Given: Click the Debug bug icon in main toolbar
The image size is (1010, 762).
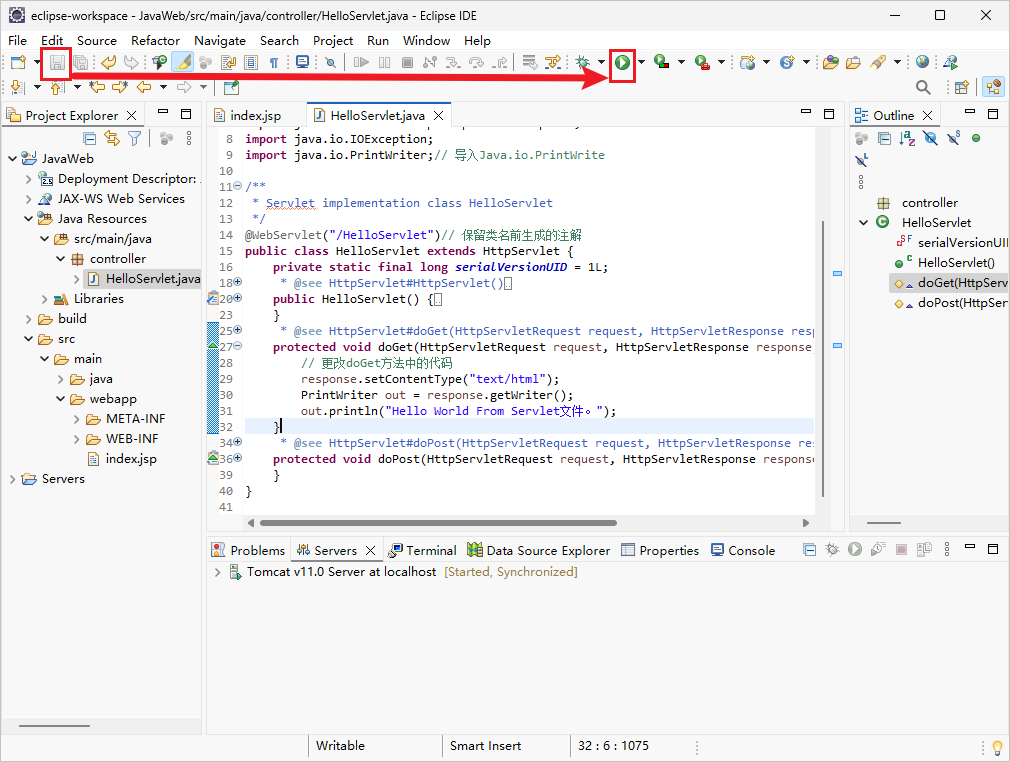Looking at the screenshot, I should 582,62.
